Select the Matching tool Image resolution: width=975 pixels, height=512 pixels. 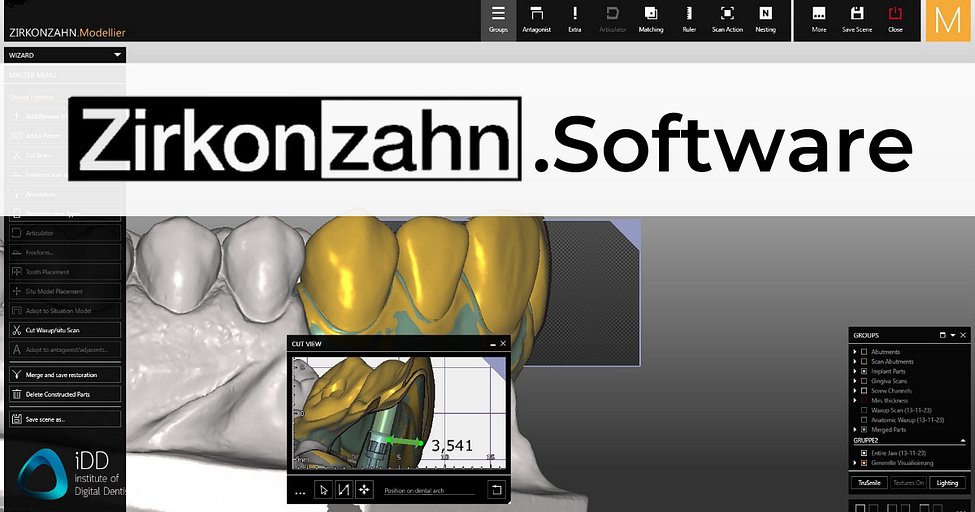click(x=651, y=19)
